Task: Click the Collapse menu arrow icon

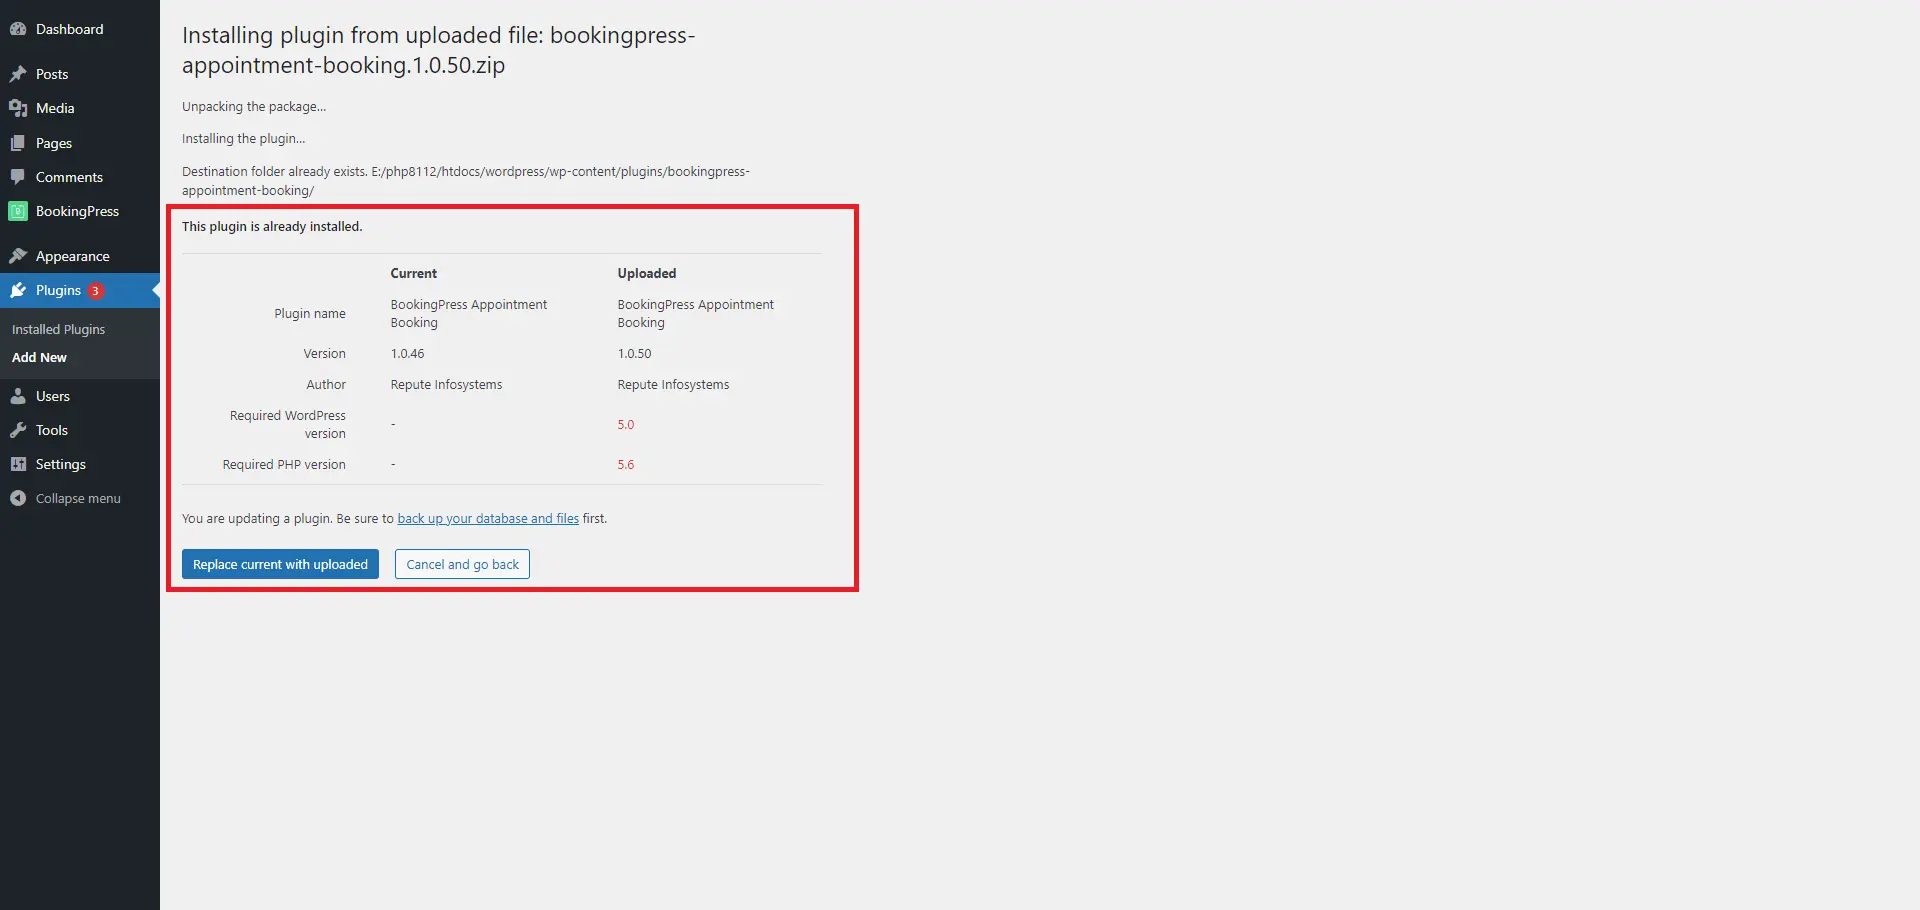Action: coord(18,498)
